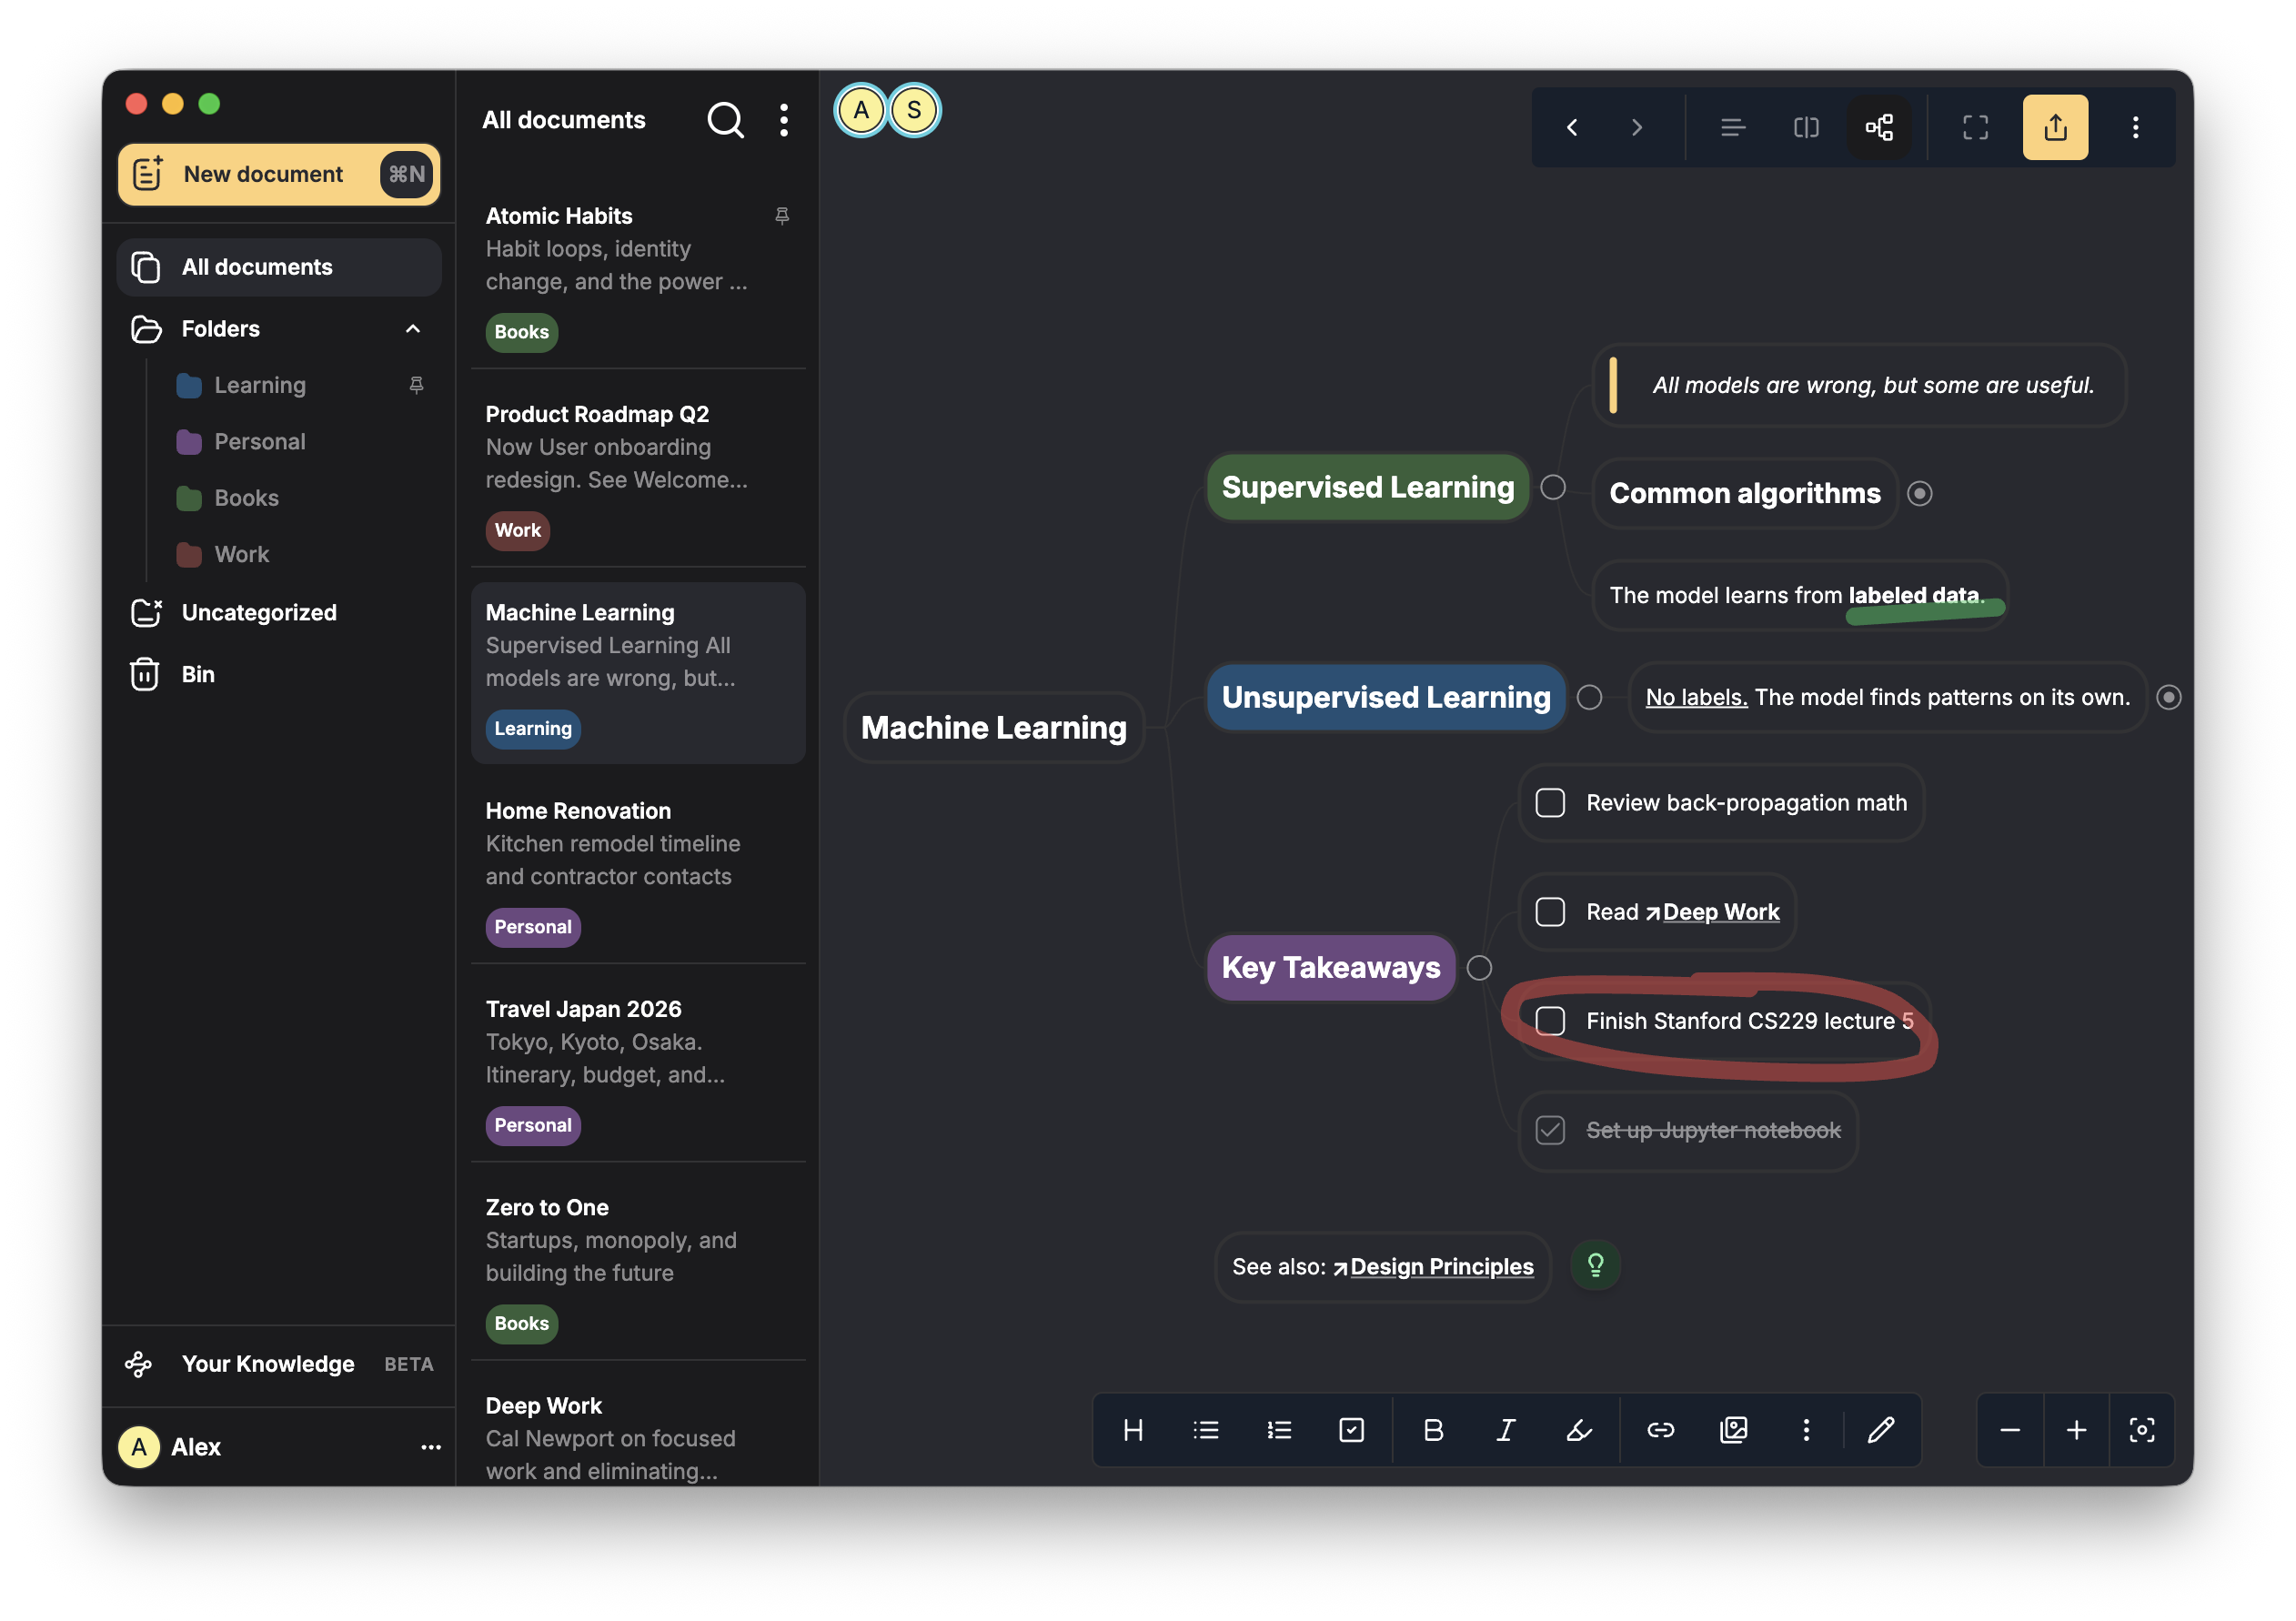Viewport: 2296px width, 1621px height.
Task: Switch to split view mode
Action: pos(1806,127)
